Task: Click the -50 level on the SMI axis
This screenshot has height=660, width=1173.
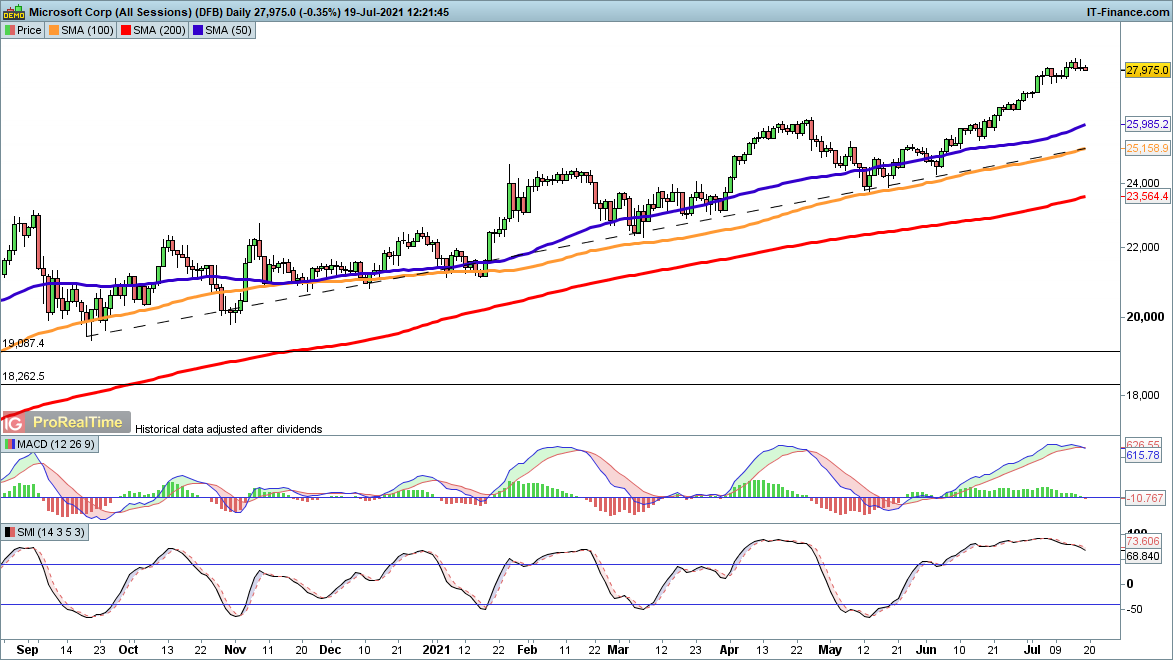Action: [x=1134, y=609]
